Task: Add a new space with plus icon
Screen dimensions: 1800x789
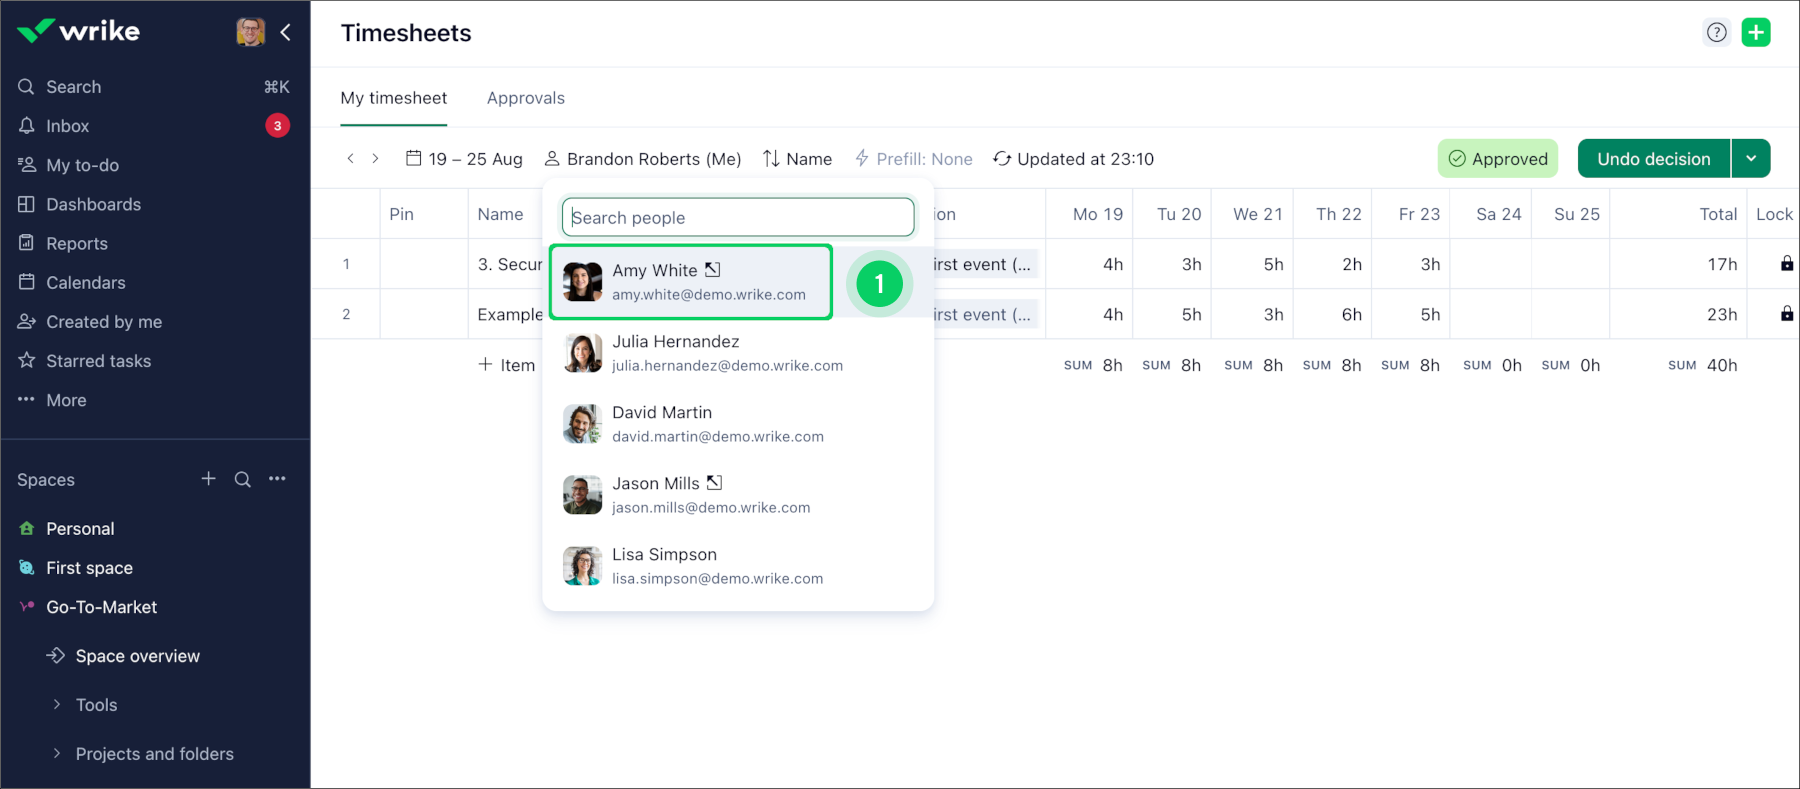Action: pyautogui.click(x=208, y=479)
